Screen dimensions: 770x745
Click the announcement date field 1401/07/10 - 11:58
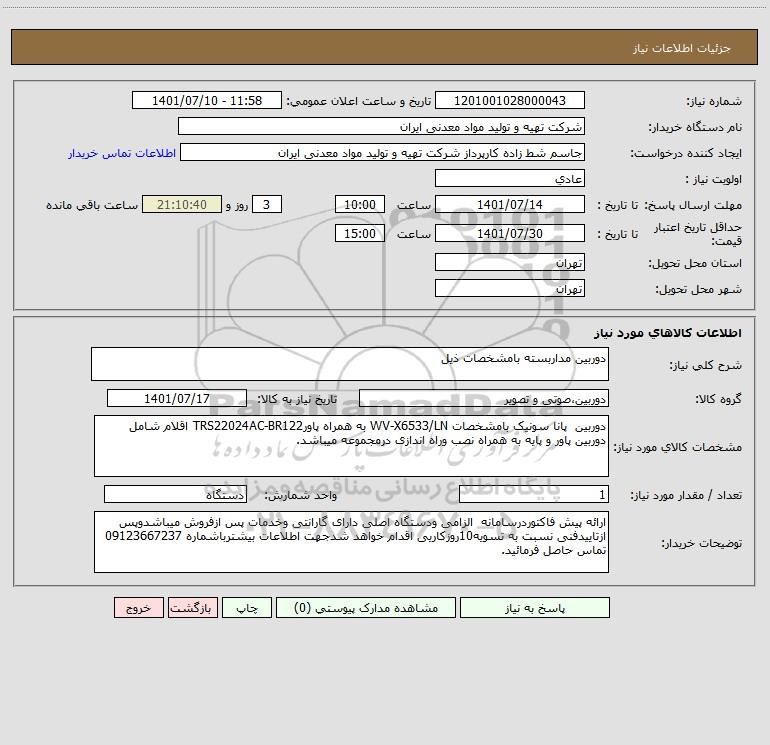point(207,101)
